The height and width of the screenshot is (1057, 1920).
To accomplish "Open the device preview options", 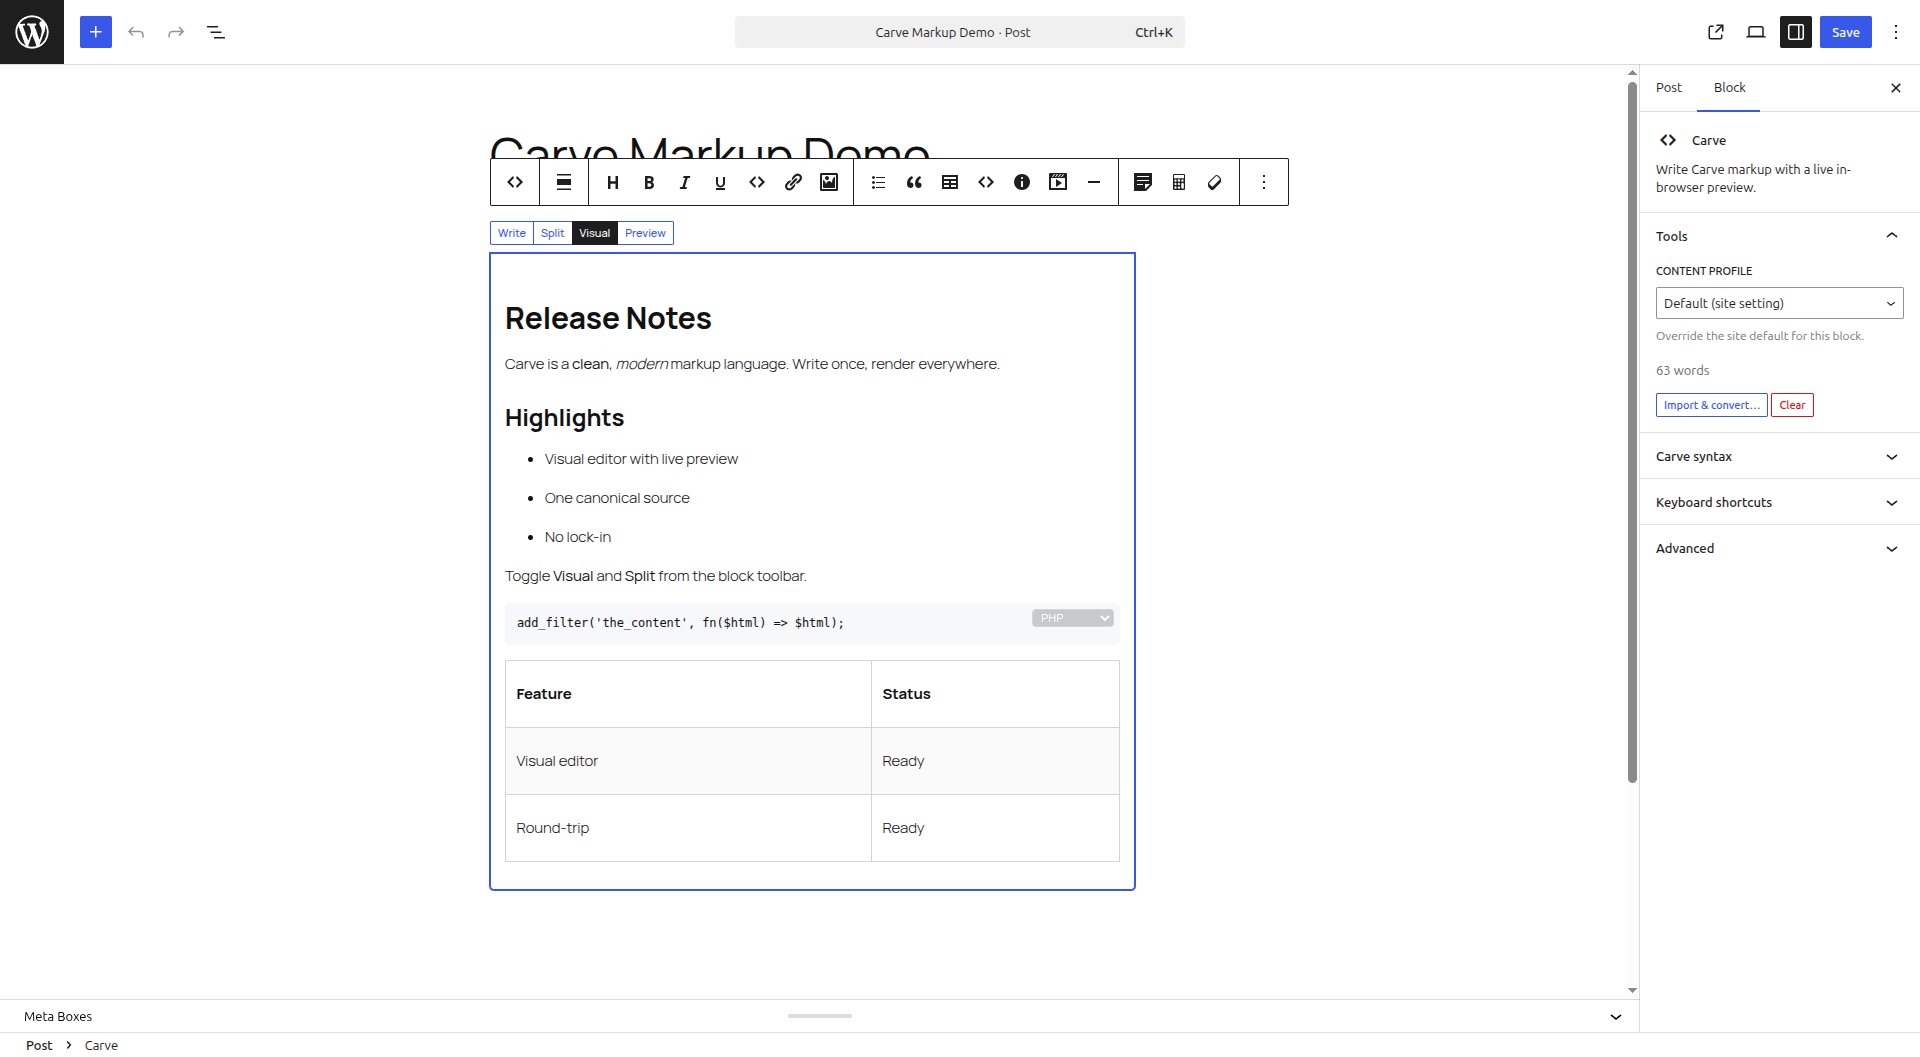I will pos(1756,32).
